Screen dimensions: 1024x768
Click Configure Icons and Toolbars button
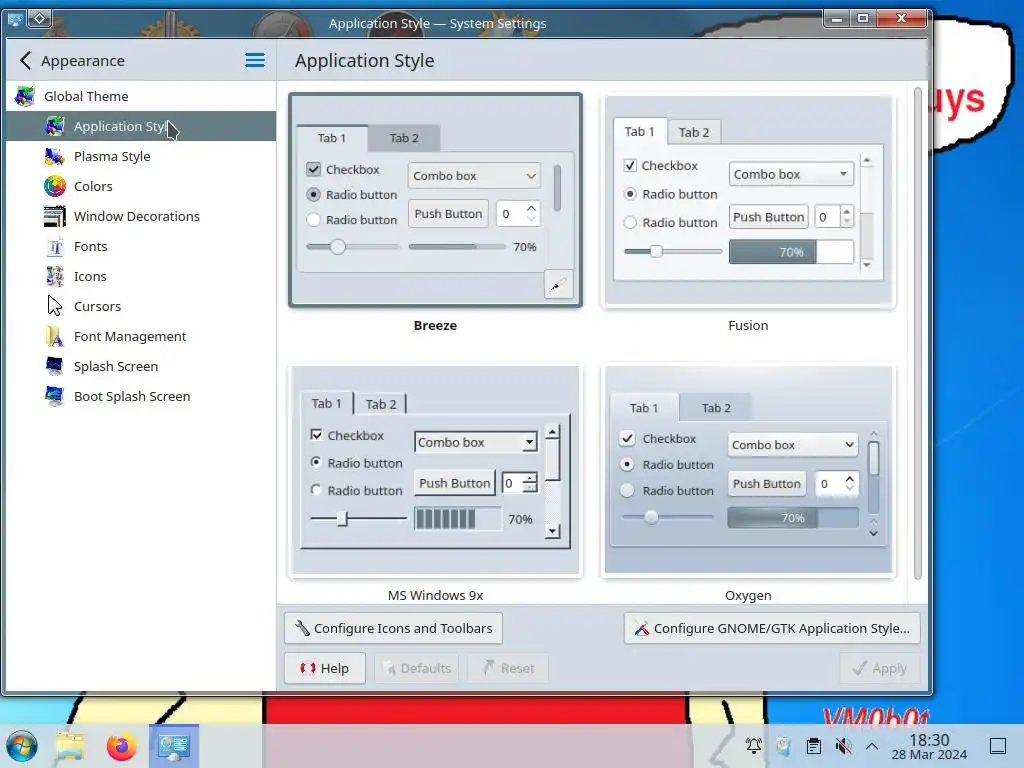coord(393,628)
